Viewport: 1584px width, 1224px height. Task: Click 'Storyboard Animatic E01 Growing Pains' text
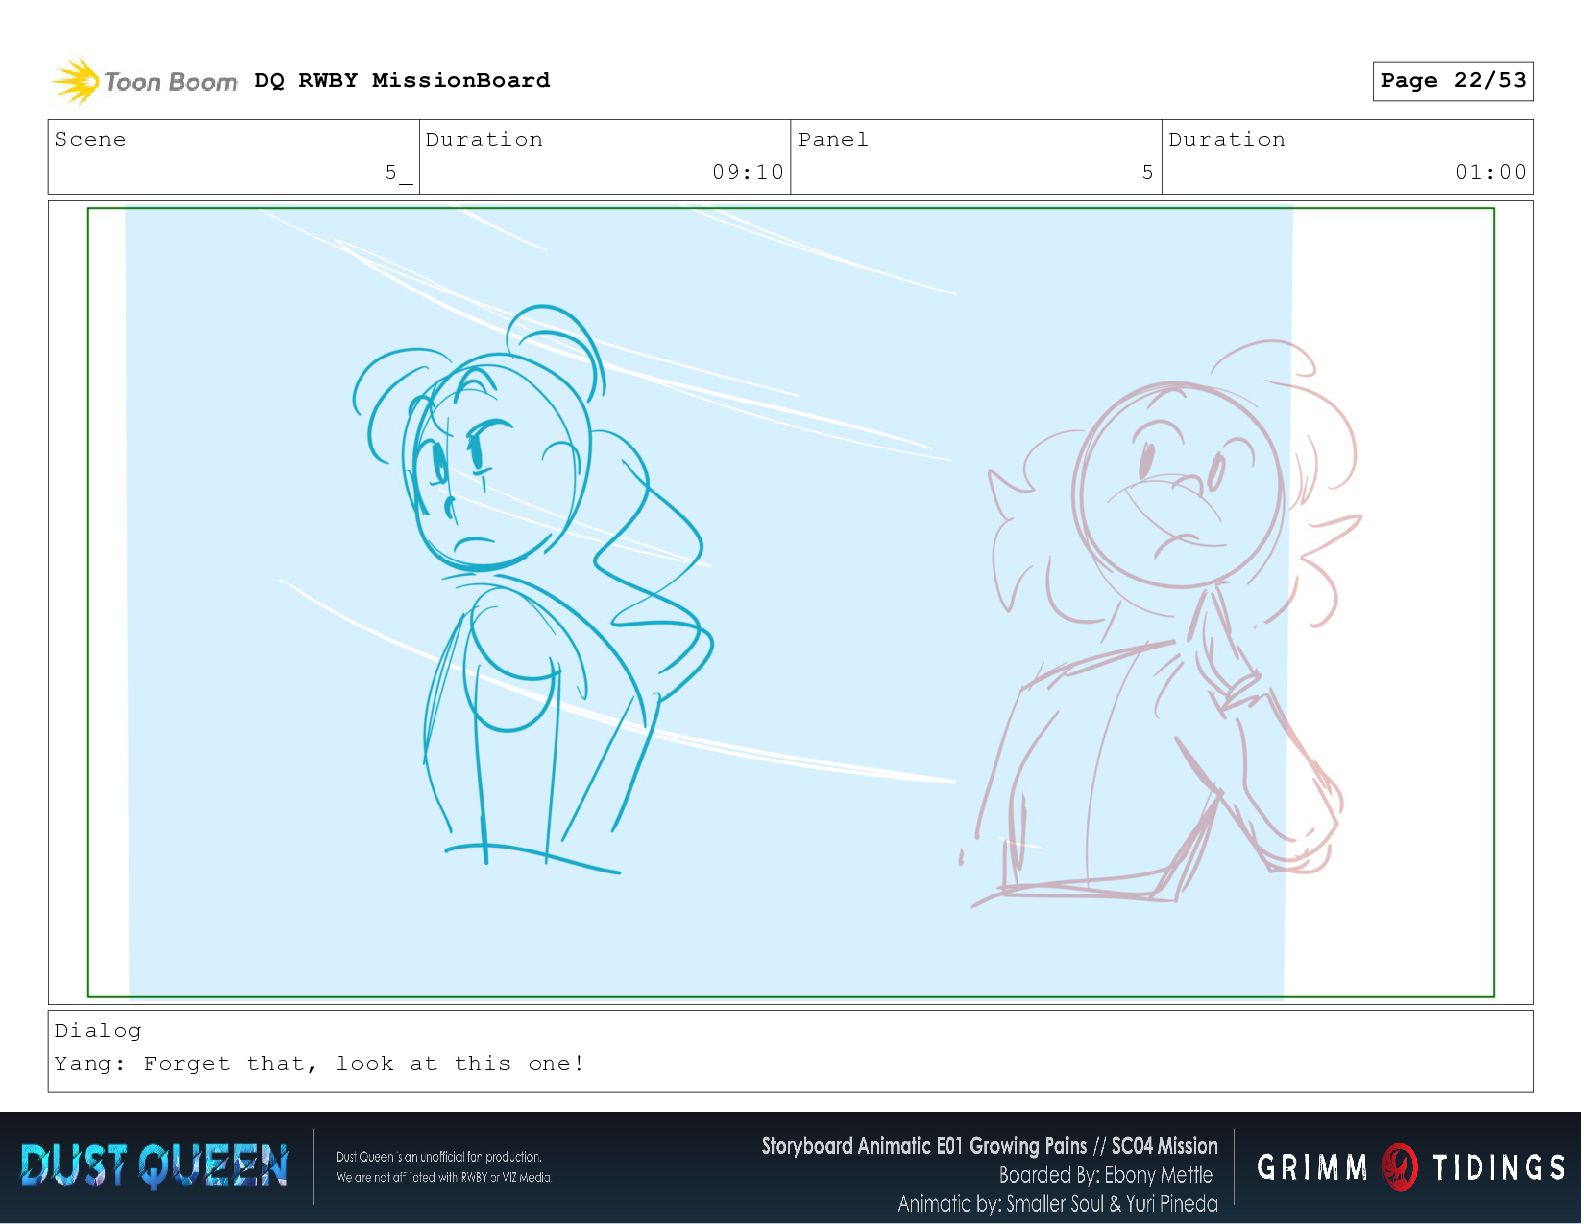[924, 1146]
